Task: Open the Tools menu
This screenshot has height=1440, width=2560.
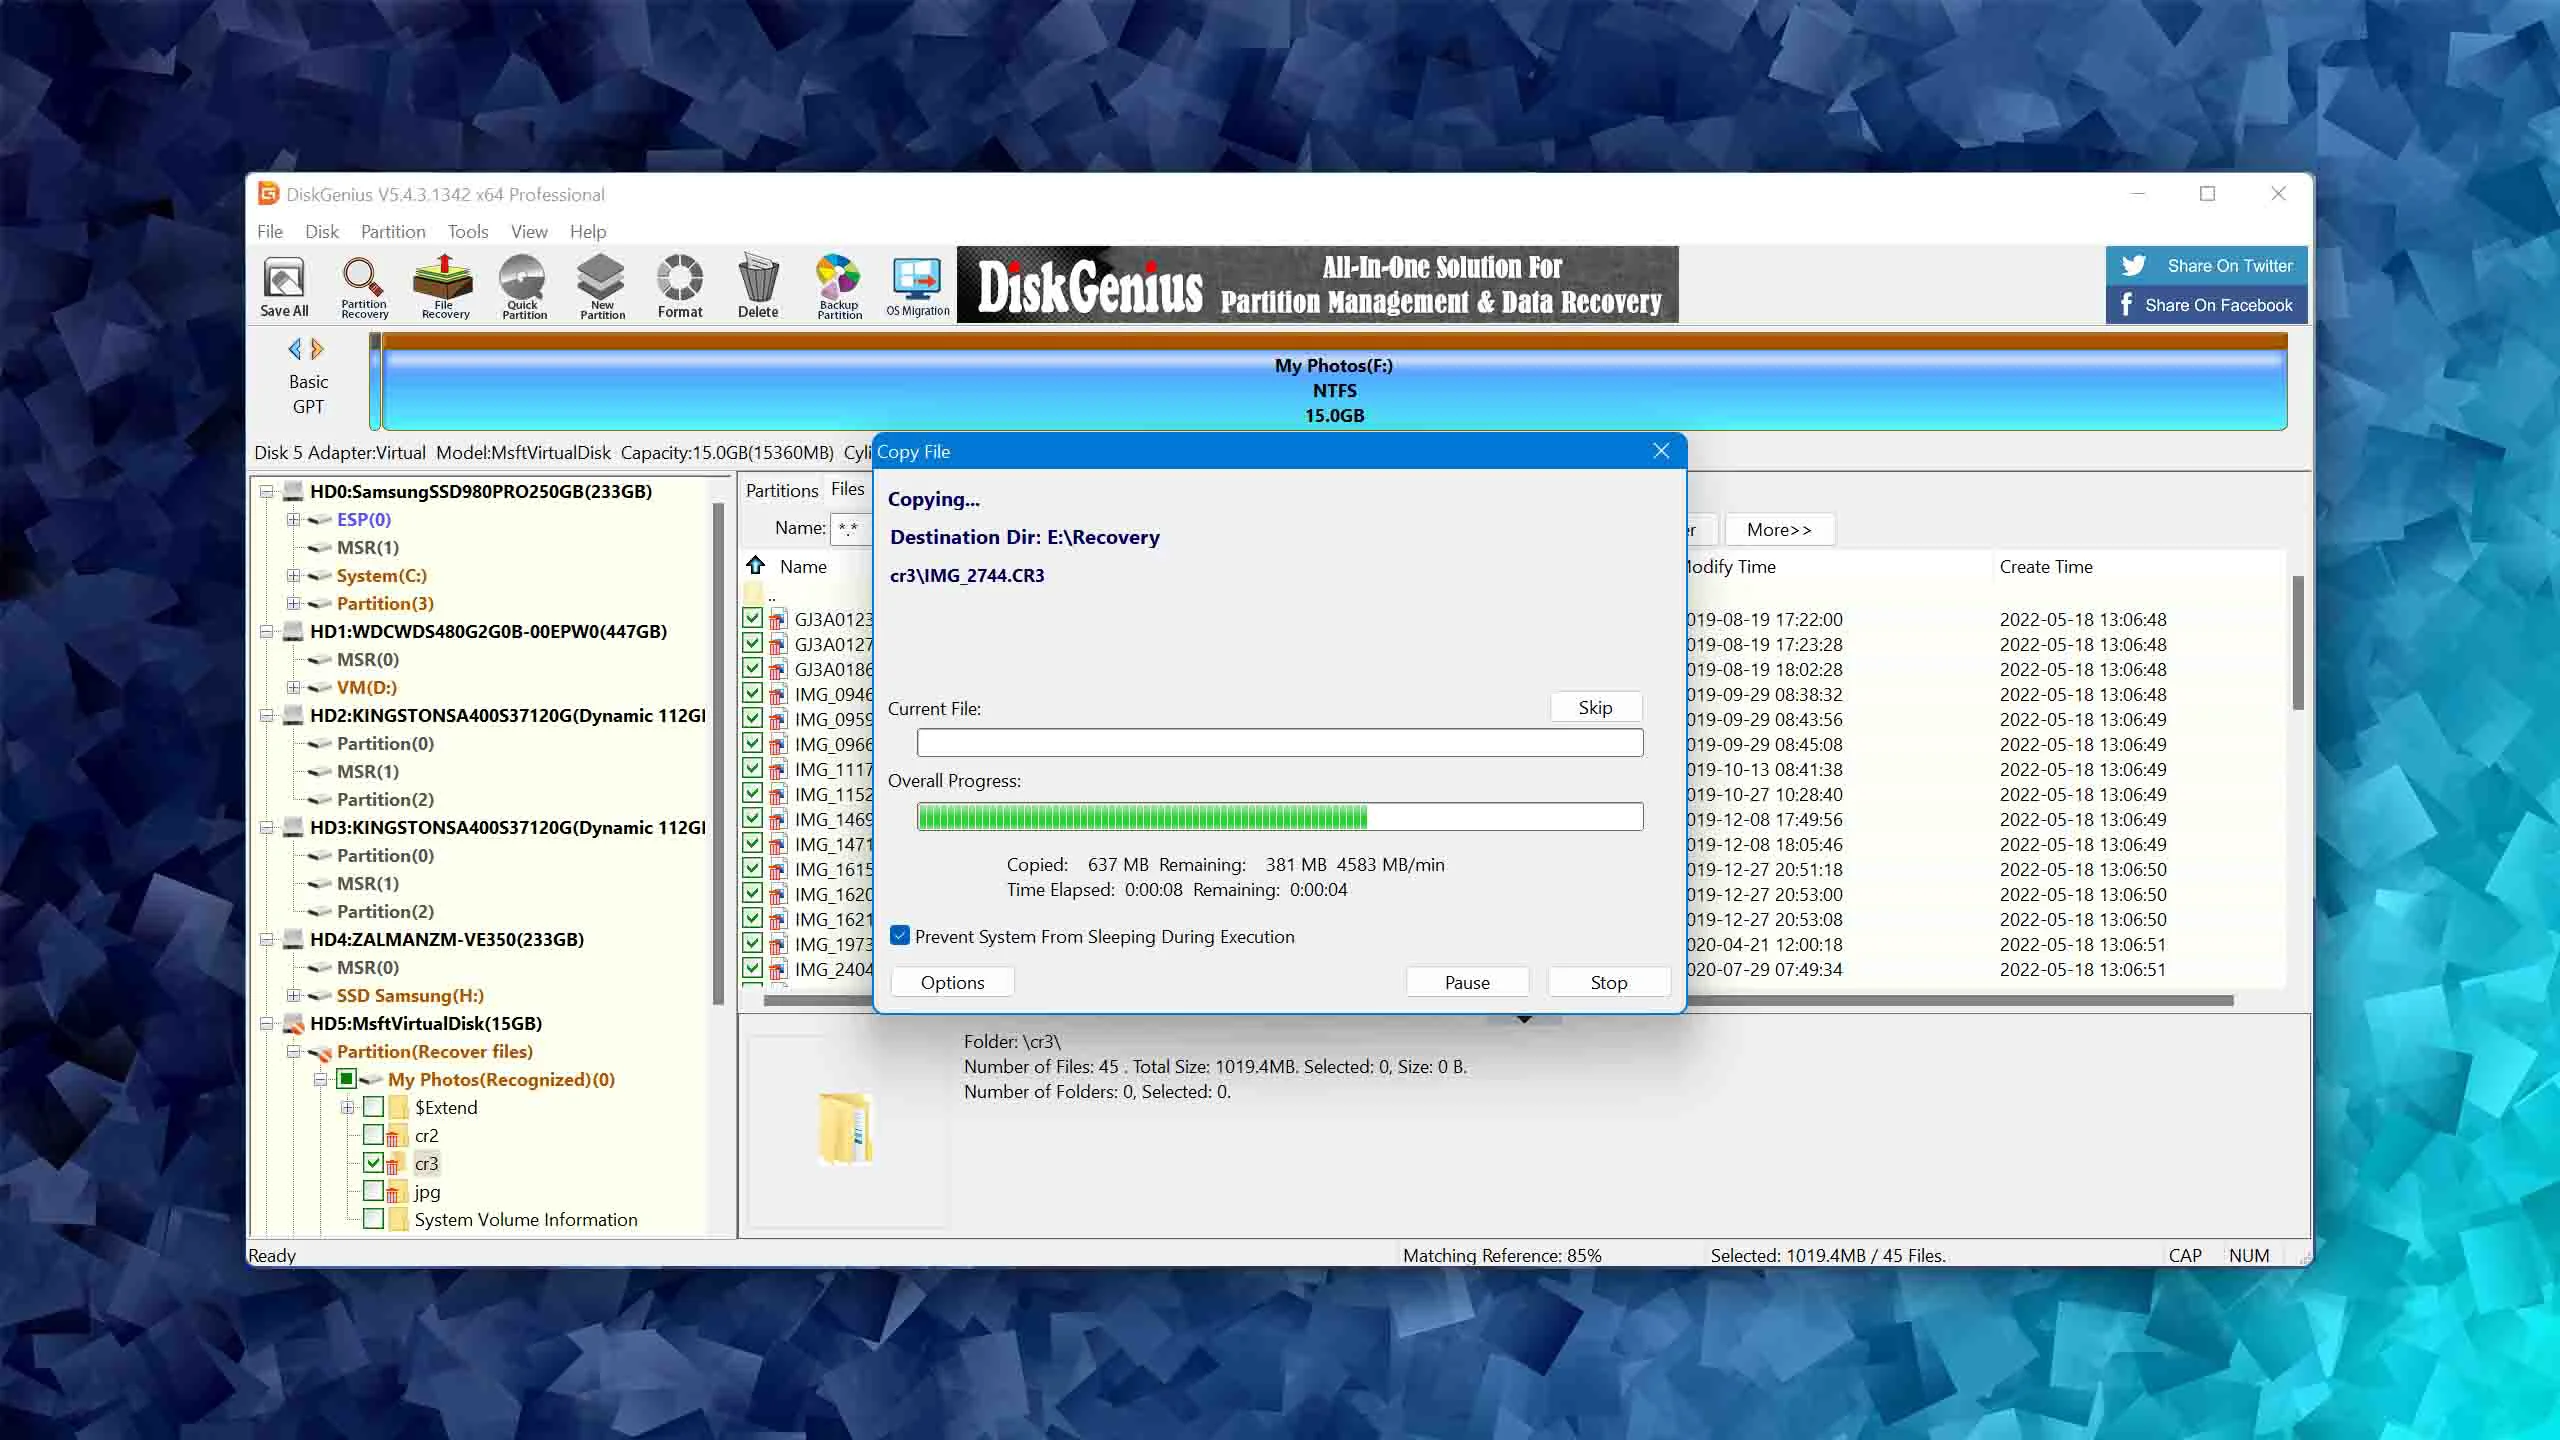Action: pyautogui.click(x=467, y=231)
